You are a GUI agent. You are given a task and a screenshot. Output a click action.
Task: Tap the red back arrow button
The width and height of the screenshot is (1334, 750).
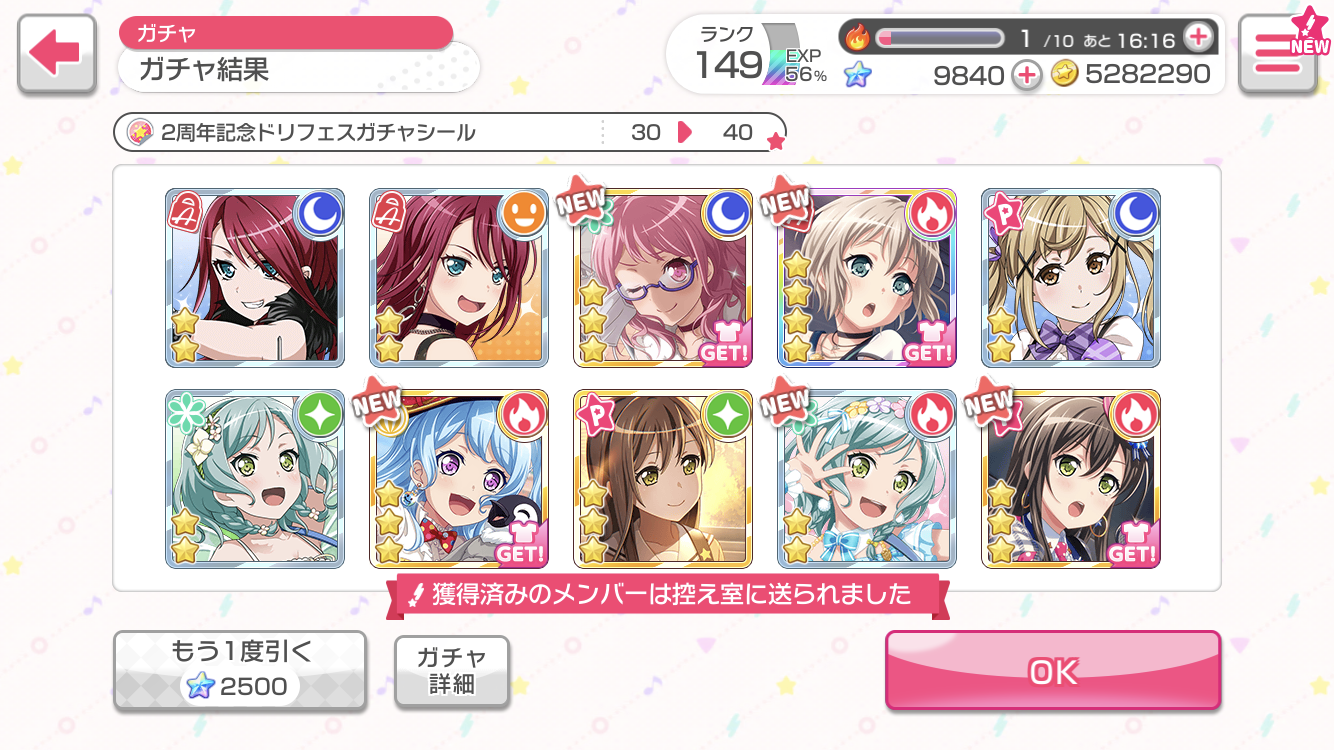click(x=57, y=55)
